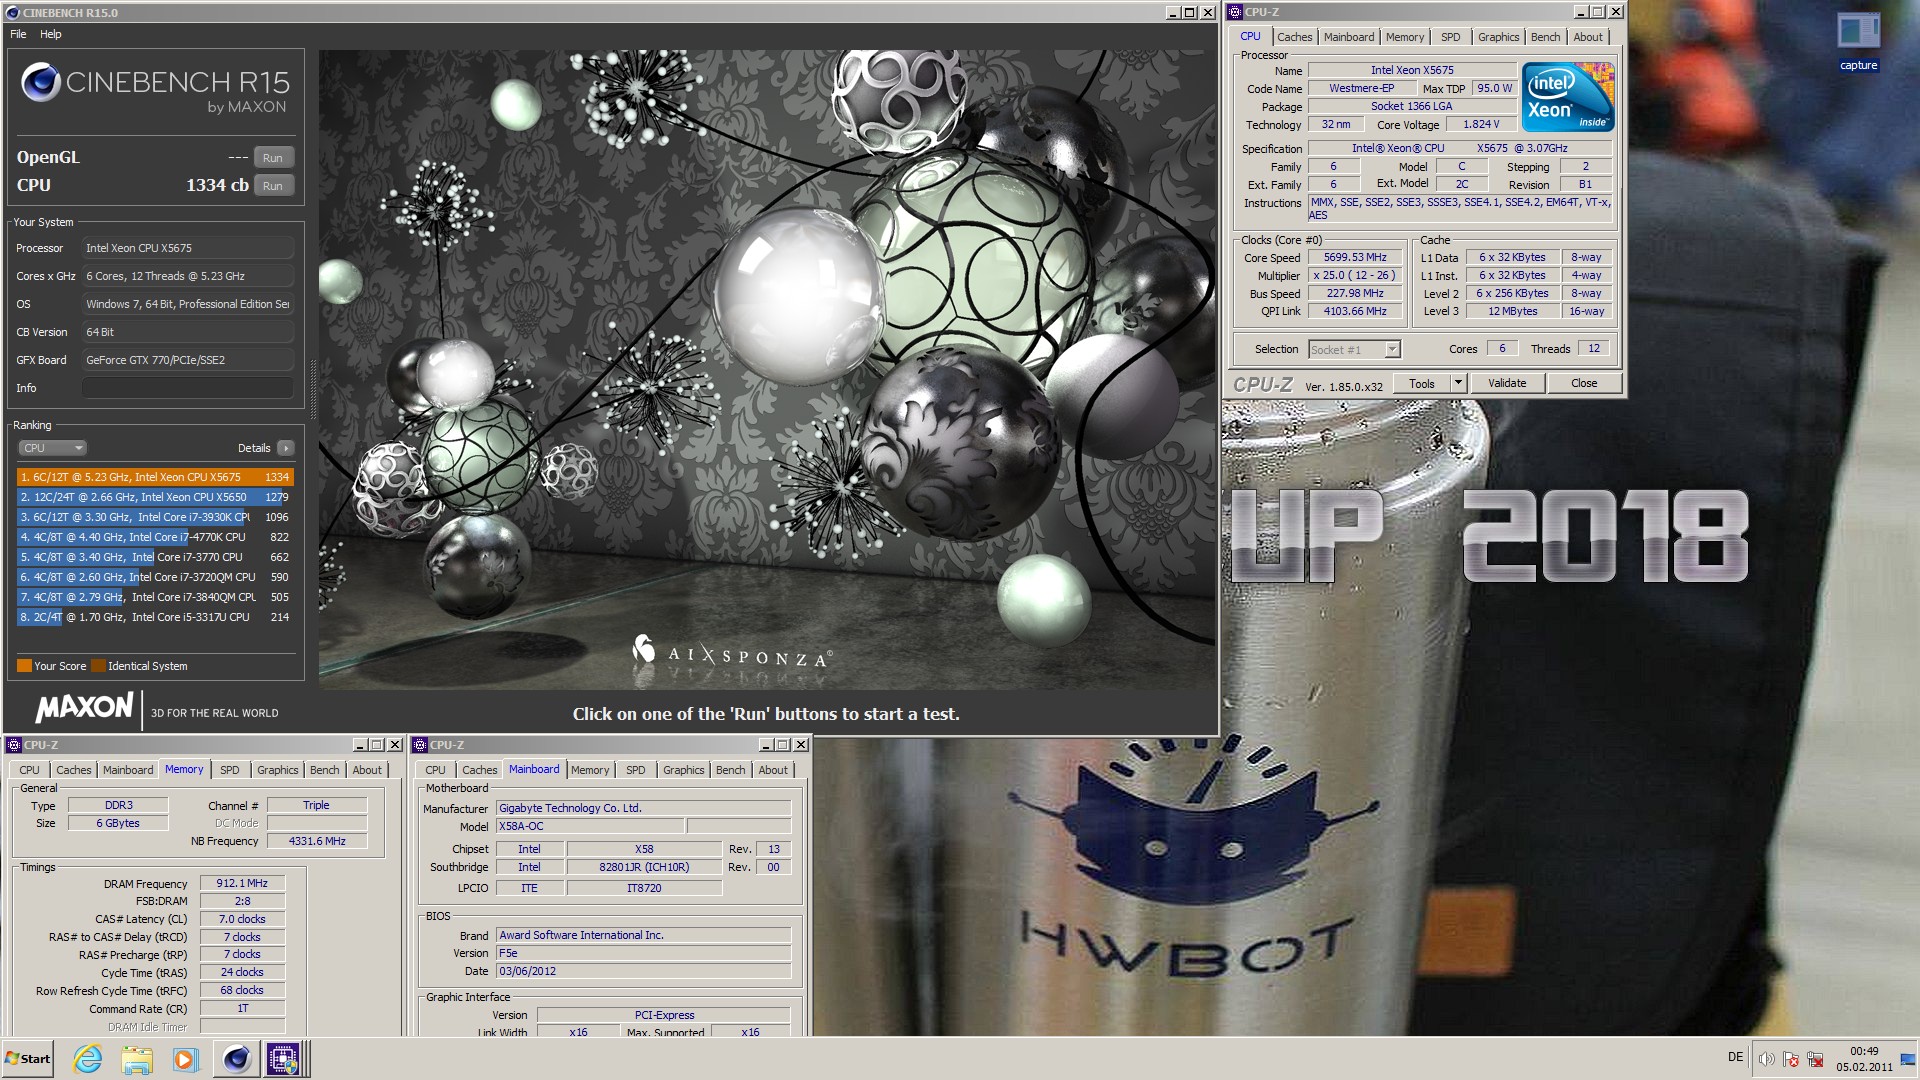Screen dimensions: 1920x1080
Task: Click the Intel Xeon inside logo in CPU-Z
Action: coord(1567,97)
